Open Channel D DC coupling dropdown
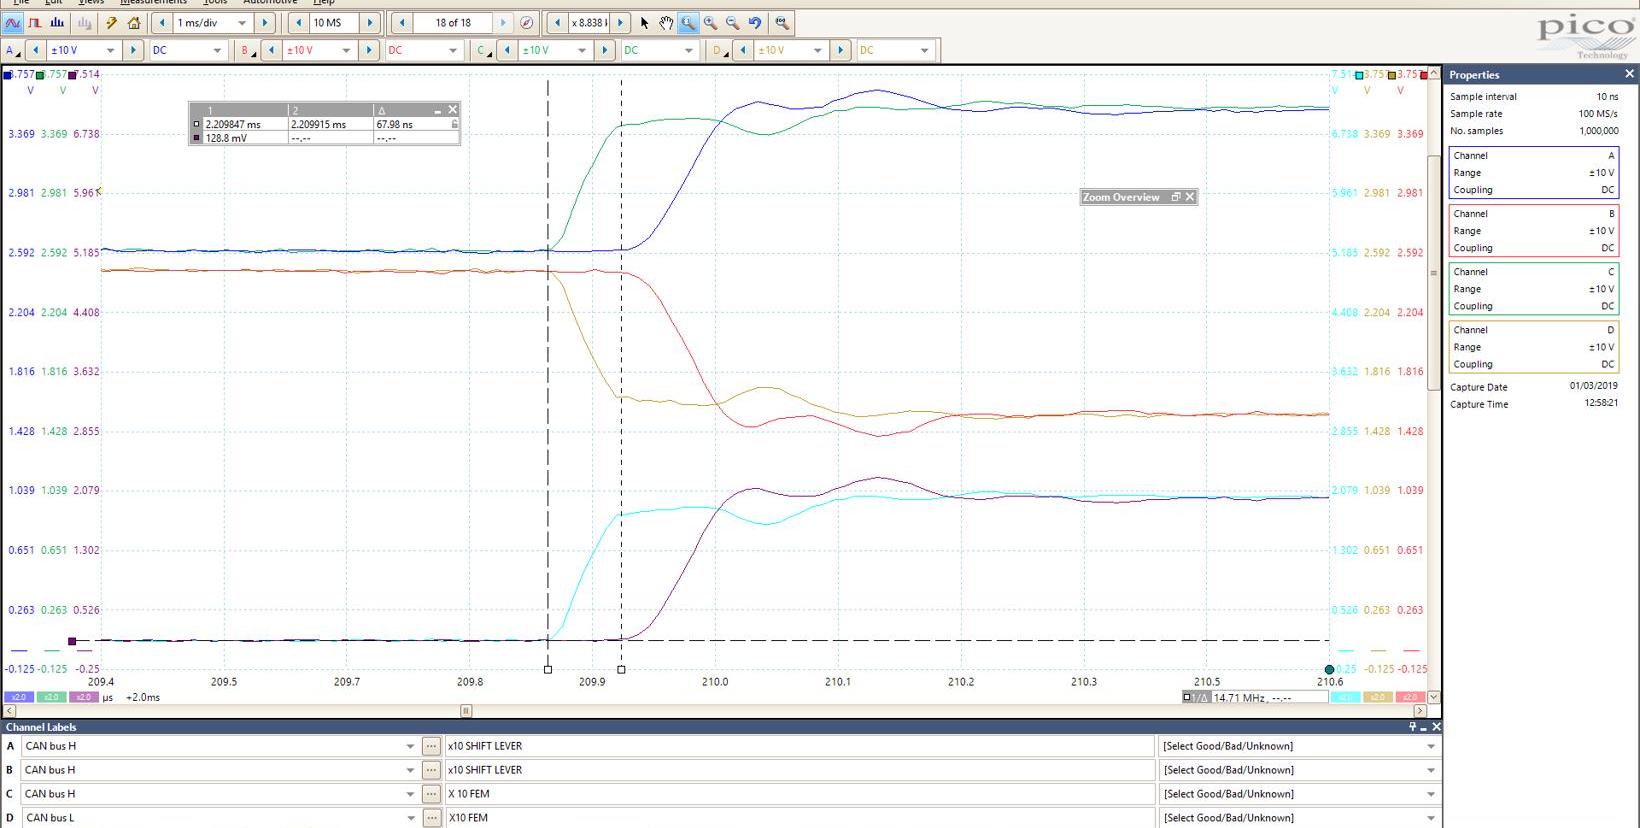Image resolution: width=1640 pixels, height=828 pixels. tap(924, 50)
